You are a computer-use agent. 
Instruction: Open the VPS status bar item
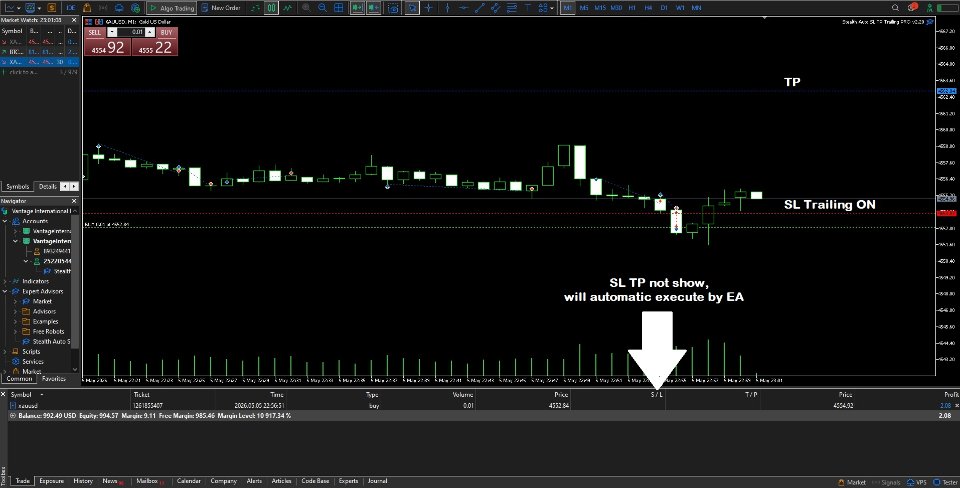pyautogui.click(x=917, y=482)
